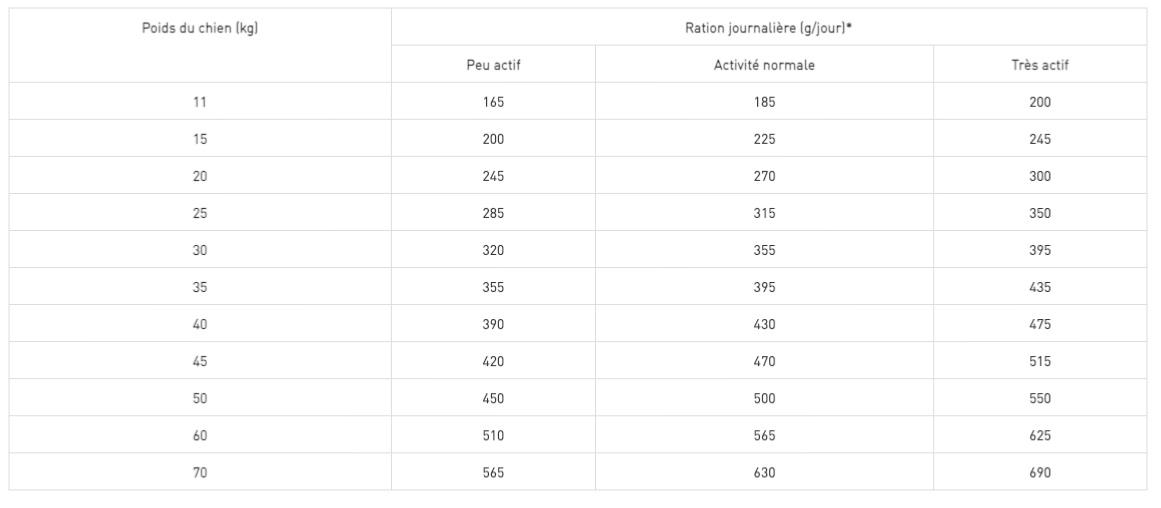1161x508 pixels.
Task: Click the 225 cell in the 15 kg row
Action: tap(764, 139)
